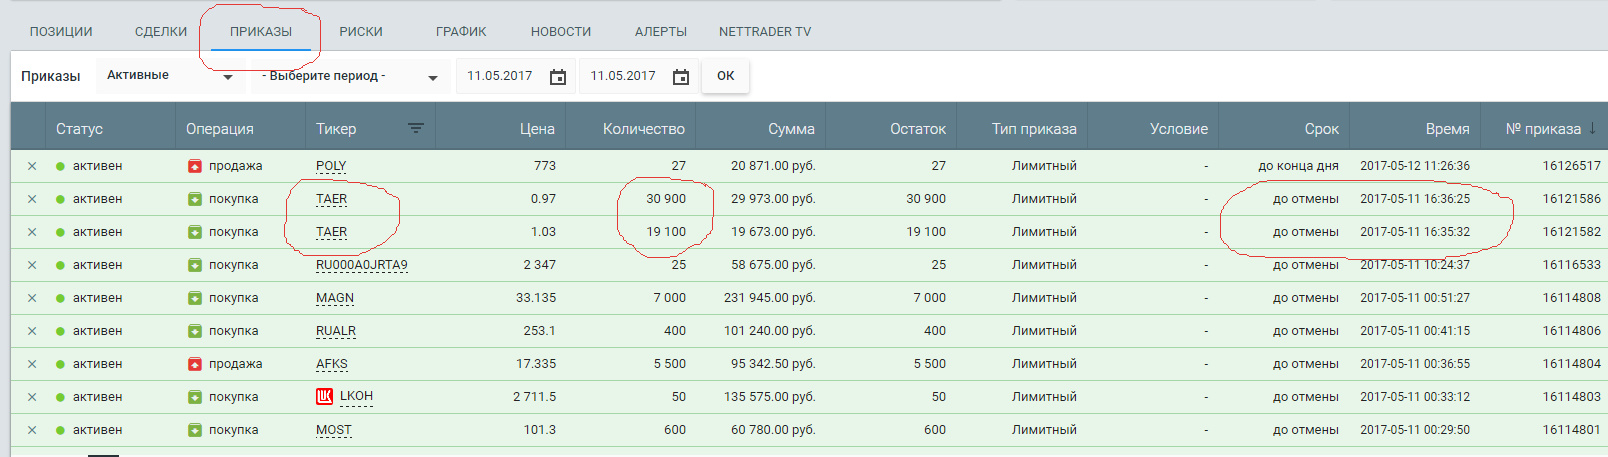The height and width of the screenshot is (457, 1608).
Task: Open the ГРАФИК tab
Action: pos(461,32)
